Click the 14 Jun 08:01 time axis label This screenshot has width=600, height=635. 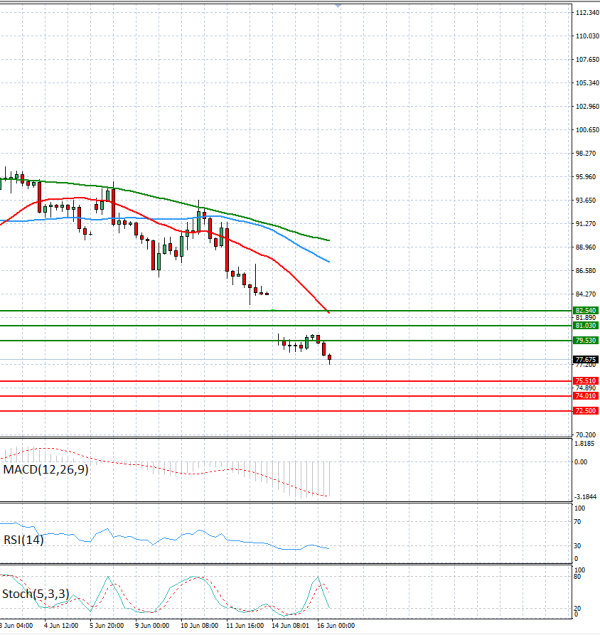coord(290,626)
